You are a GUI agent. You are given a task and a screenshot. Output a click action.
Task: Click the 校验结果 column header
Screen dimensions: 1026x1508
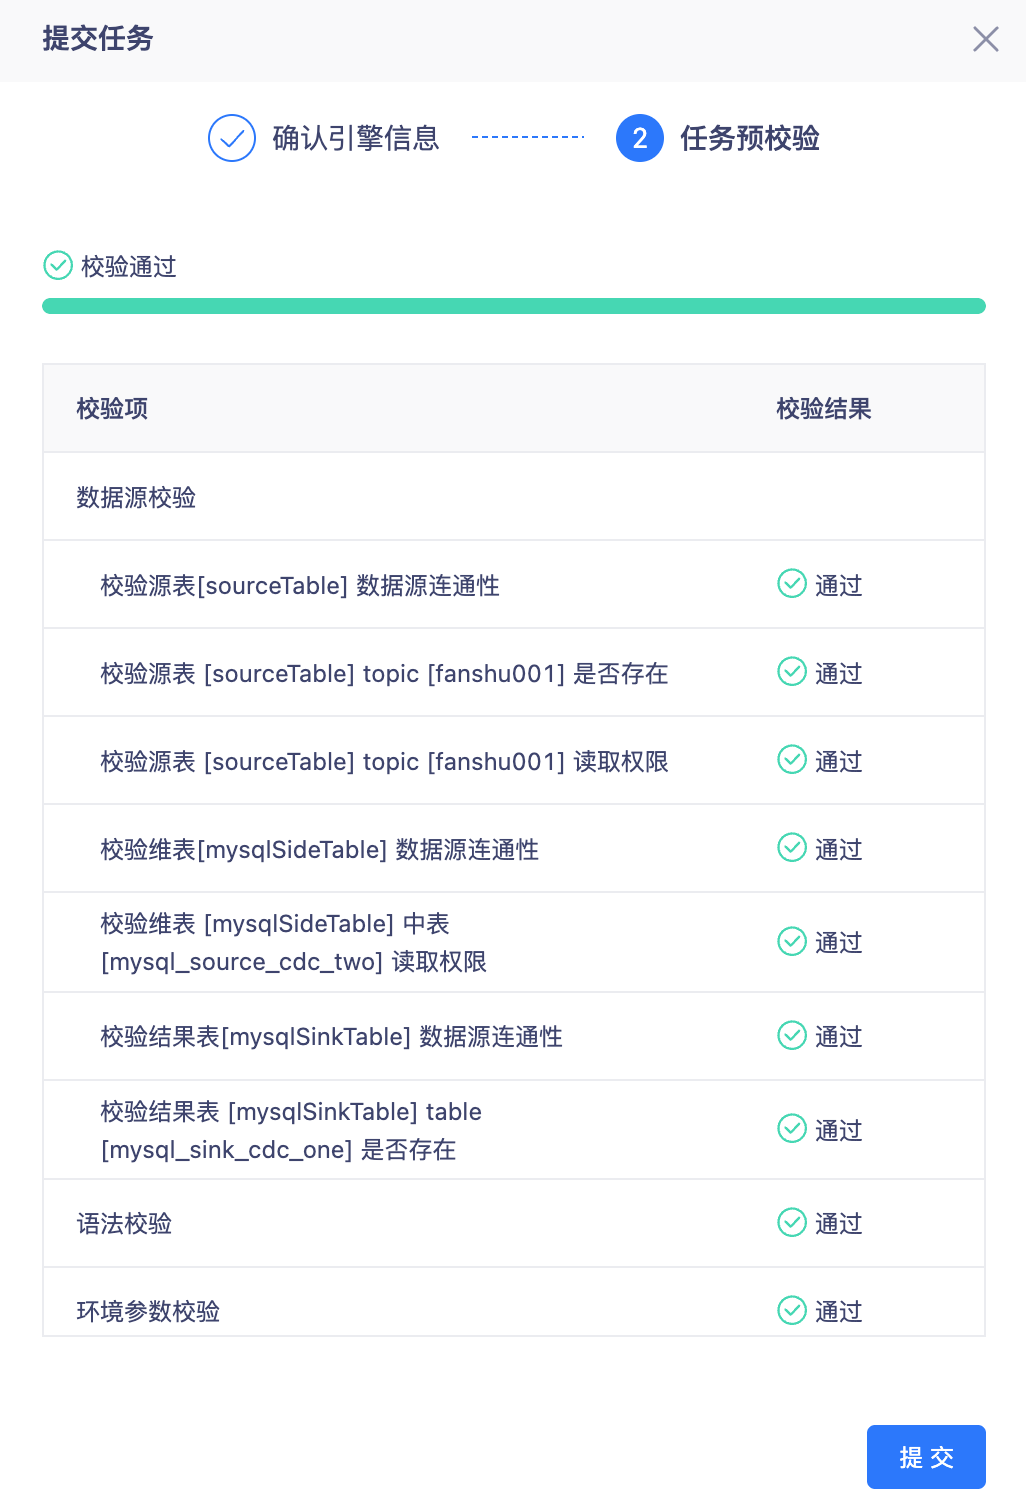pos(824,409)
